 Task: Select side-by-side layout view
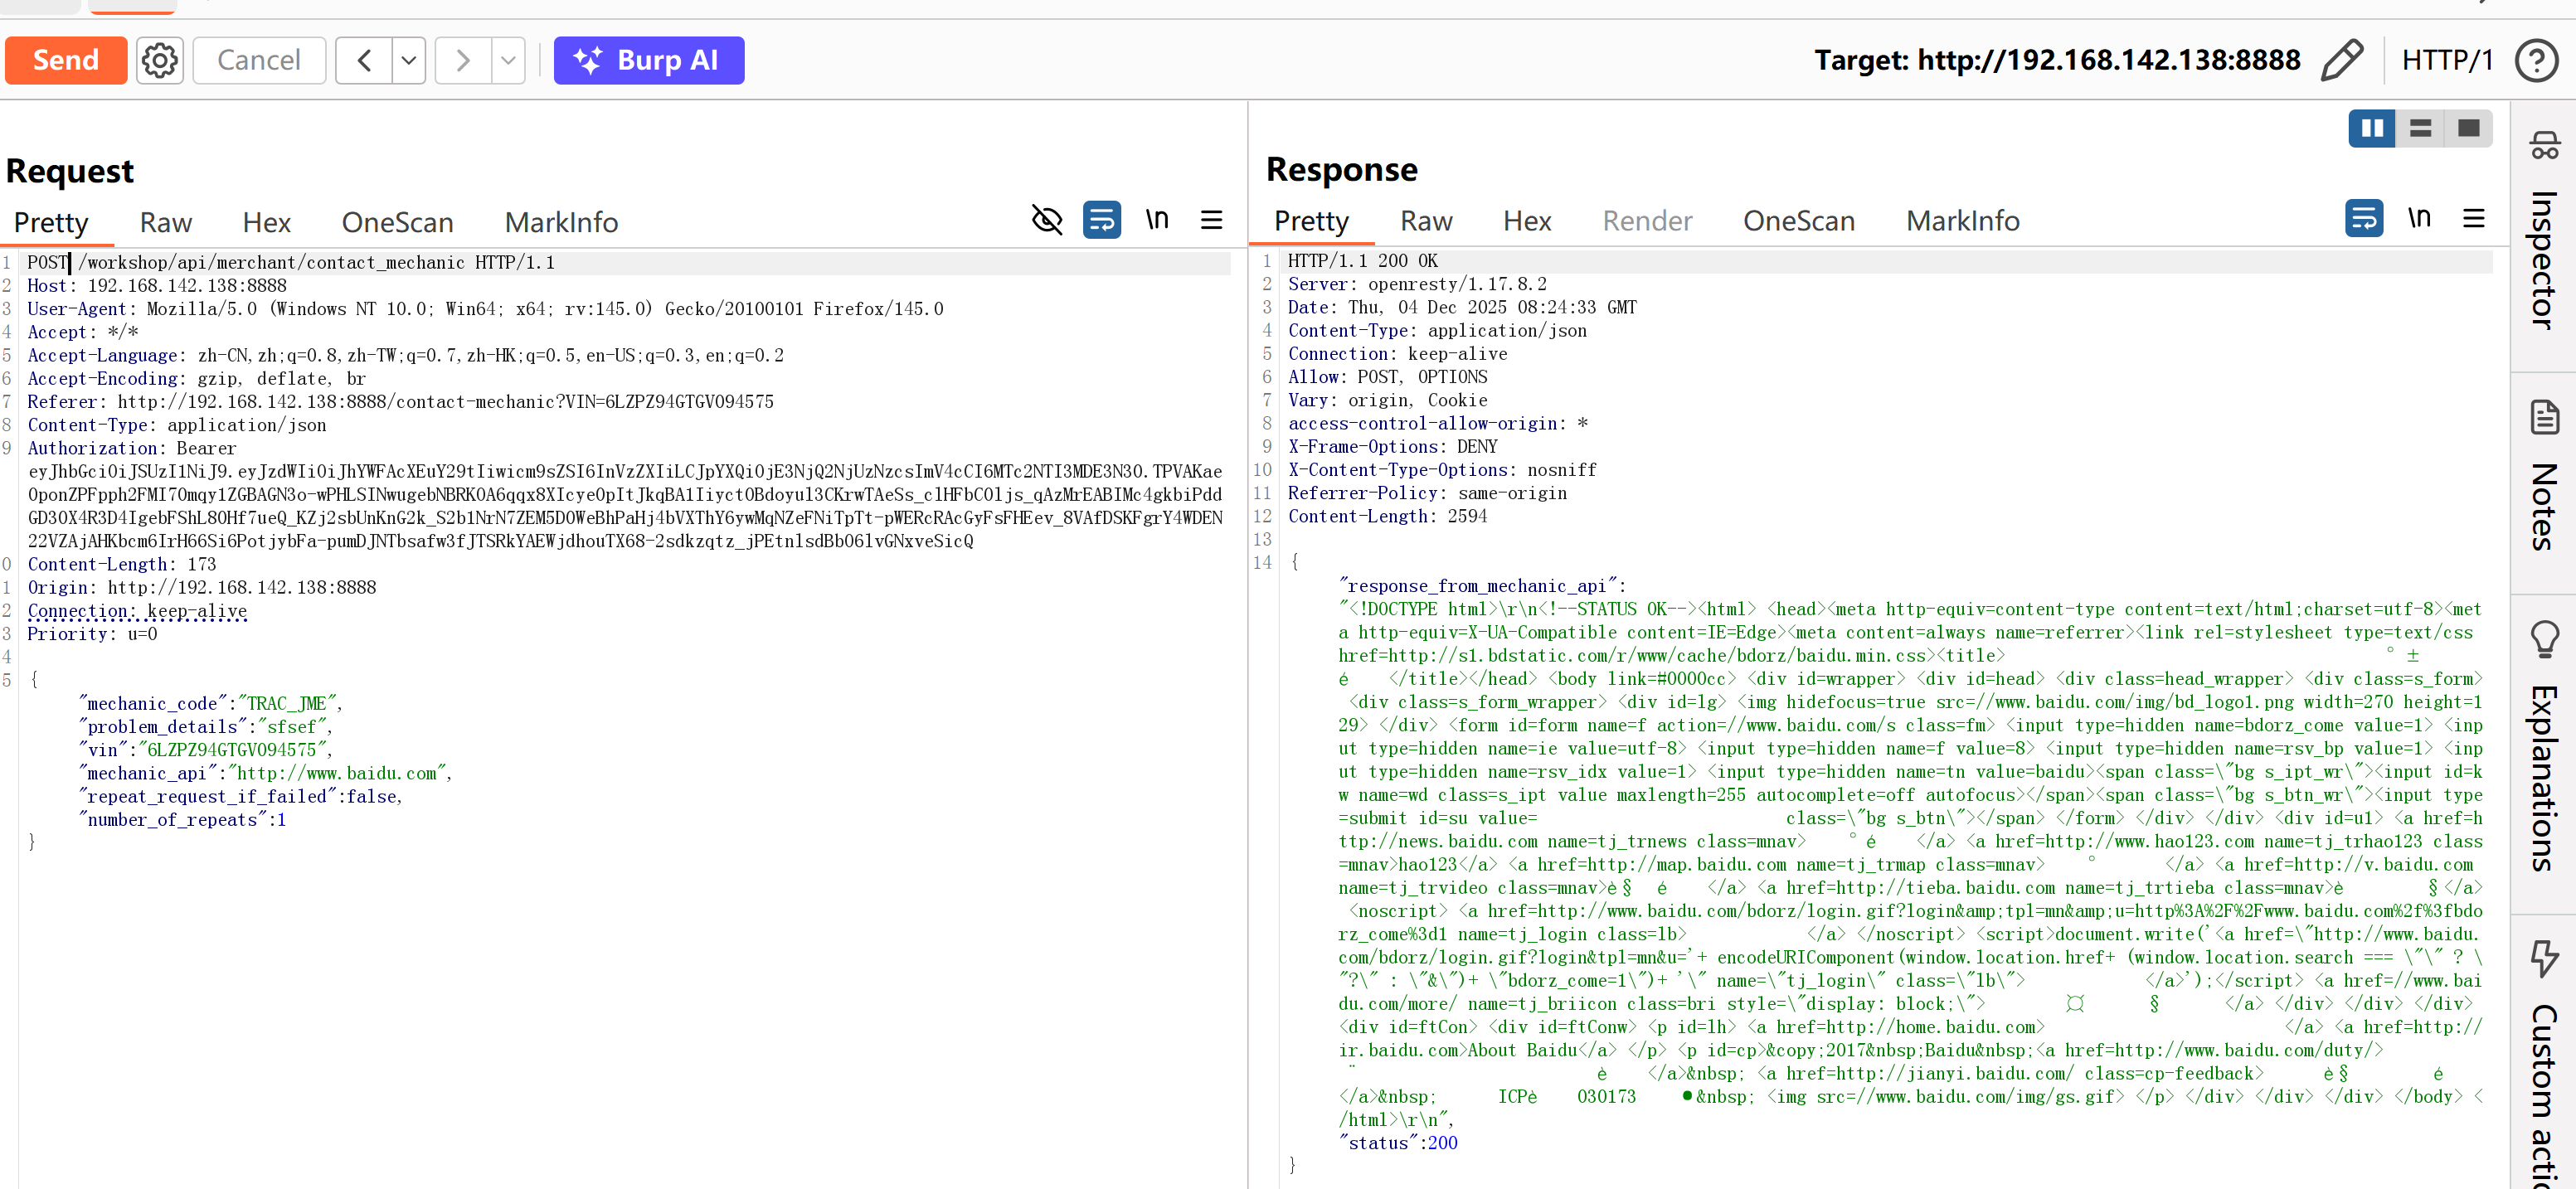pos(2372,128)
